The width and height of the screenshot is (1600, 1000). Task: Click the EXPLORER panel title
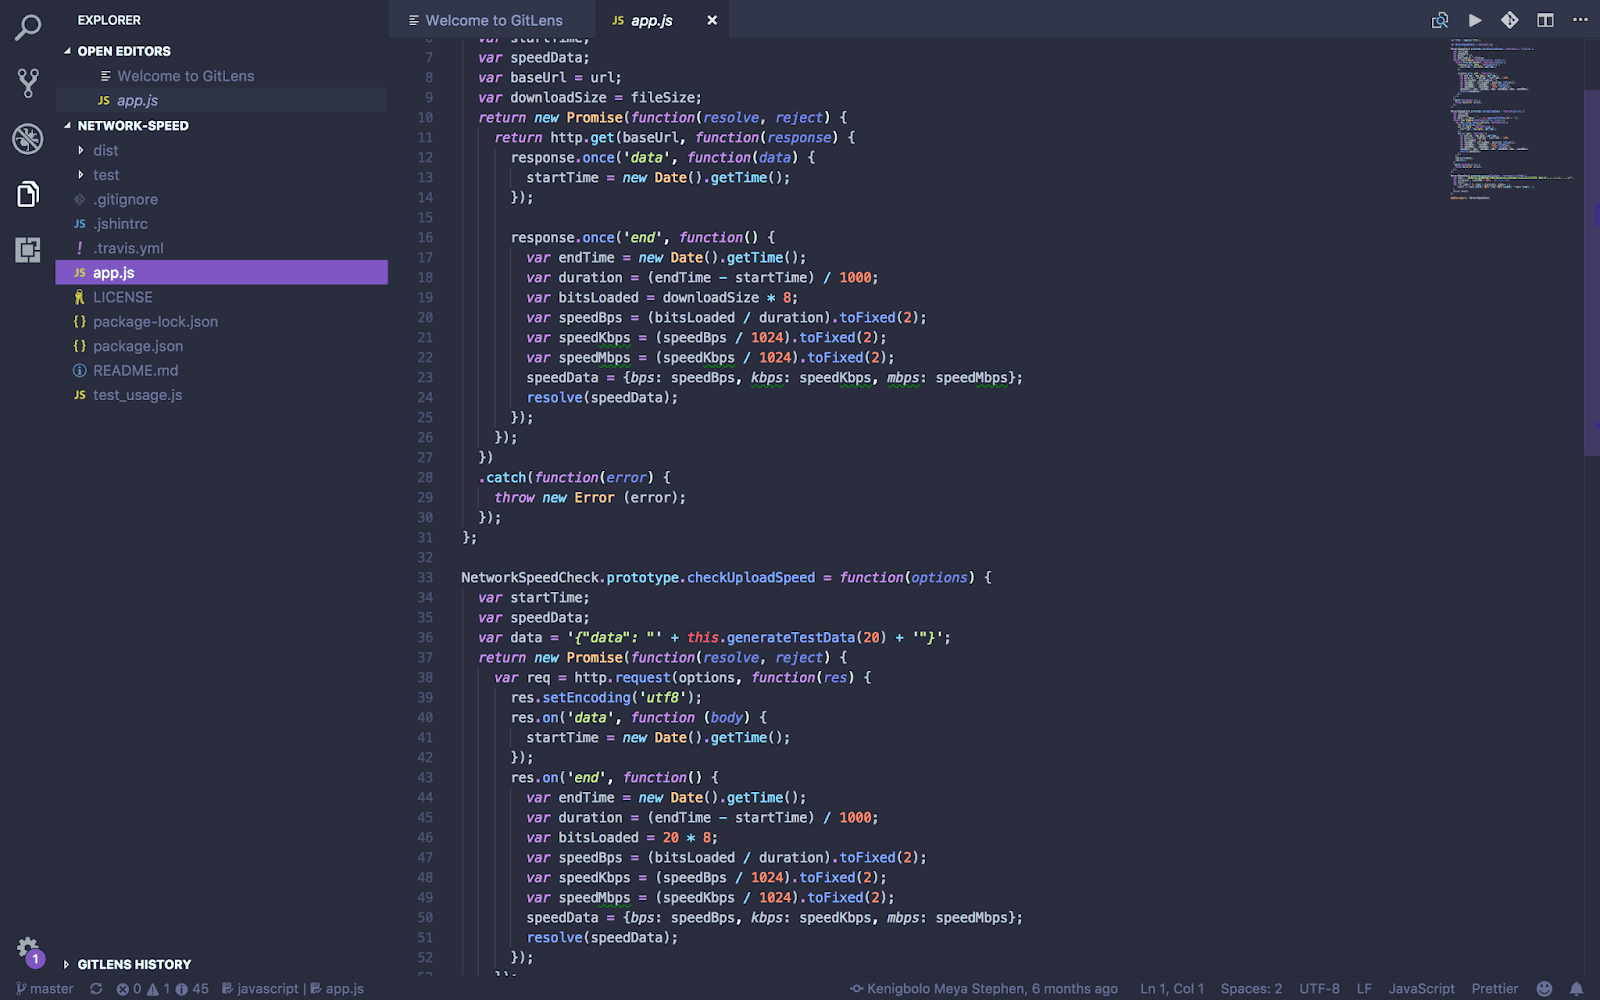point(109,20)
